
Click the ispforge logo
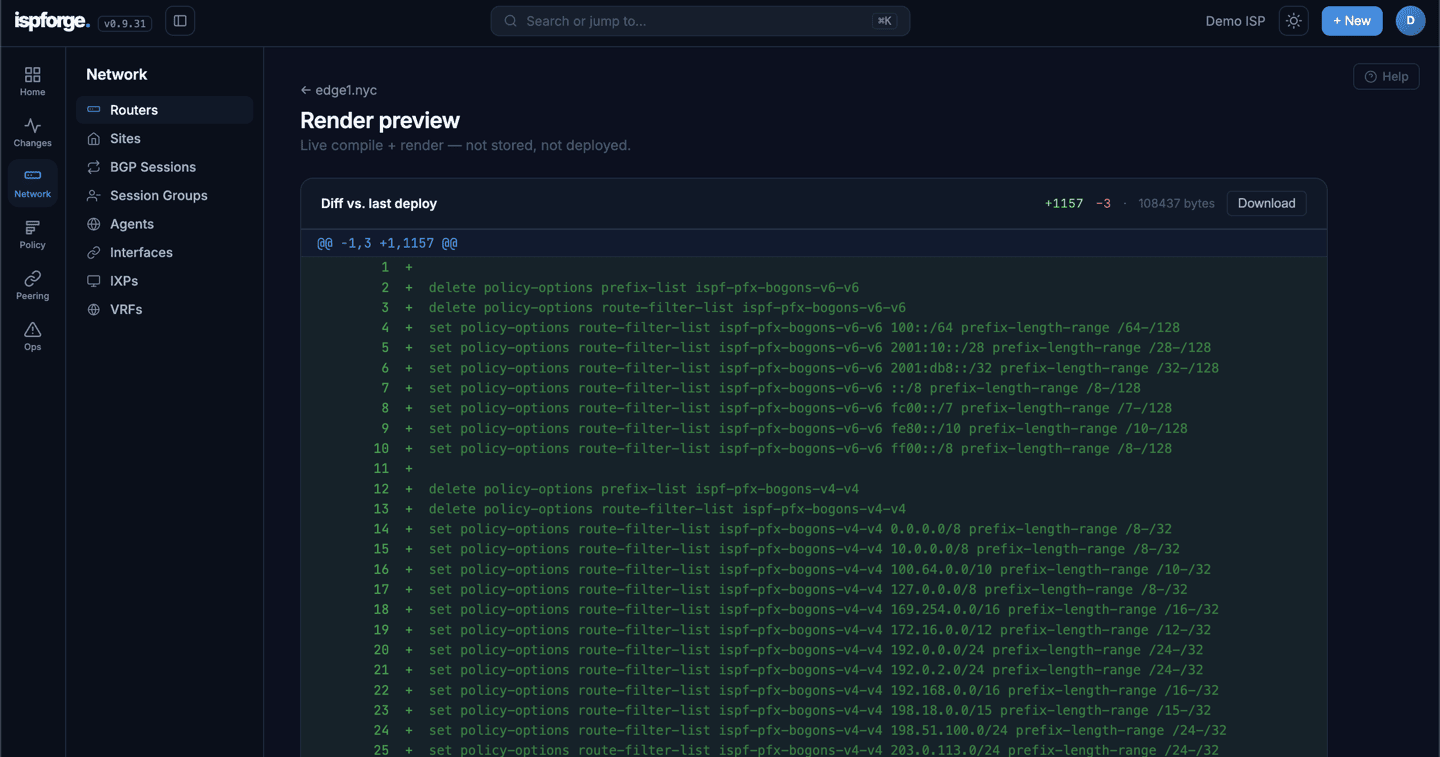click(x=52, y=21)
